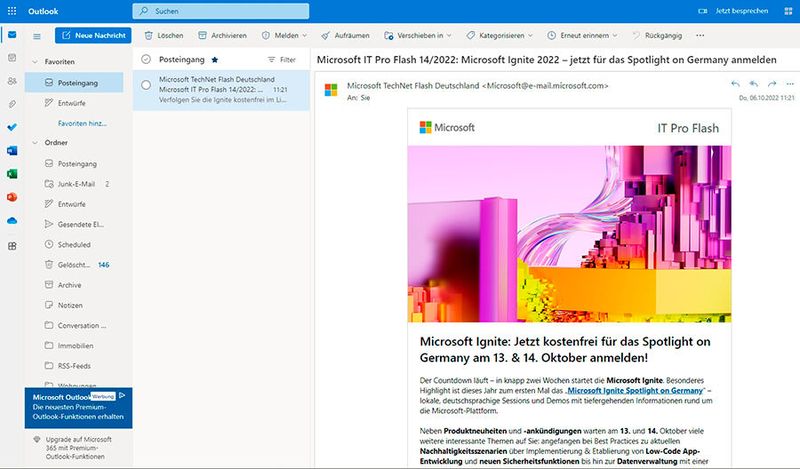The image size is (800, 469).
Task: Open the Melden dropdown
Action: (285, 35)
